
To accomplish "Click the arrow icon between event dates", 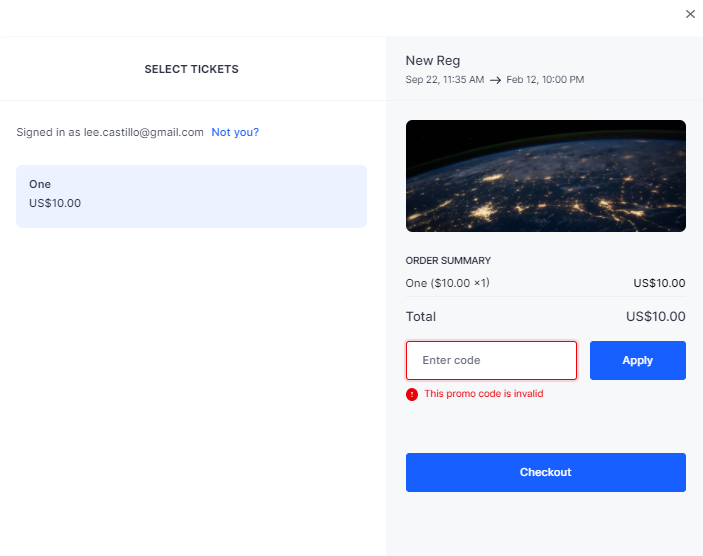I will tap(495, 80).
